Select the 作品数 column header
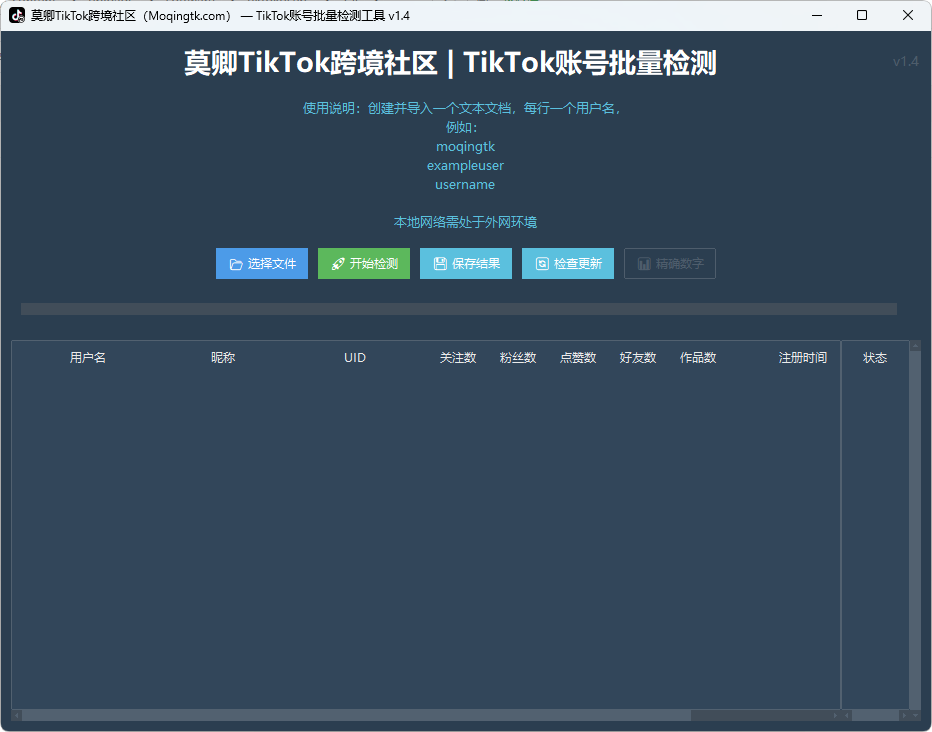932x732 pixels. pos(698,358)
